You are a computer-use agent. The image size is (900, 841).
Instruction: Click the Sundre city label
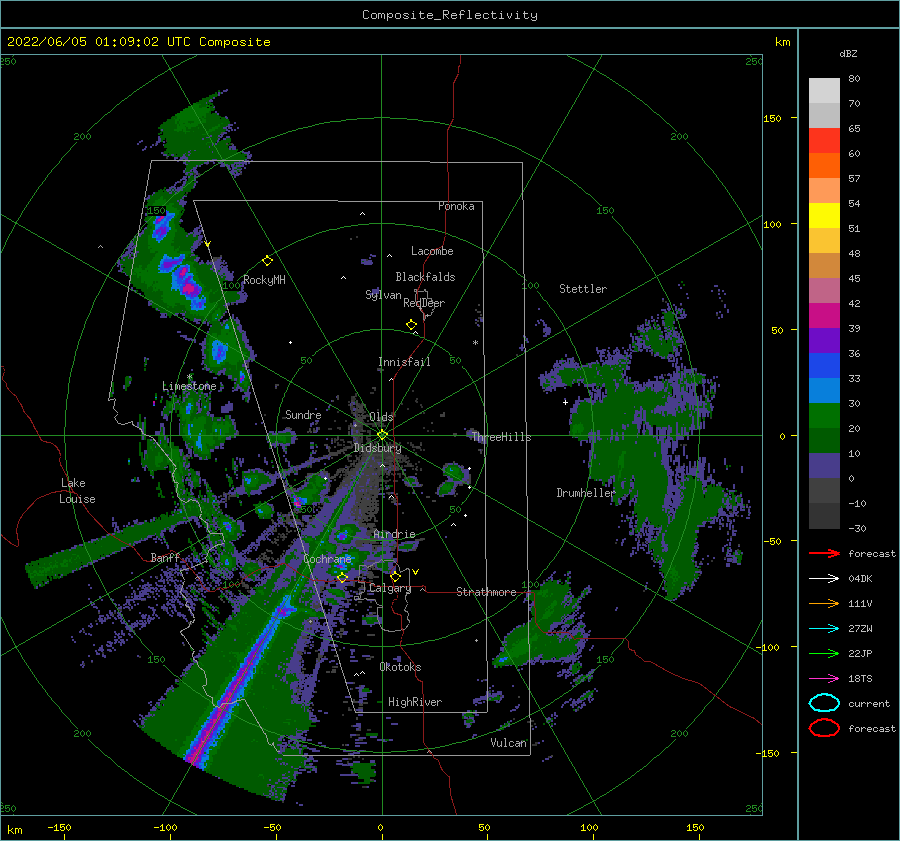pyautogui.click(x=303, y=414)
